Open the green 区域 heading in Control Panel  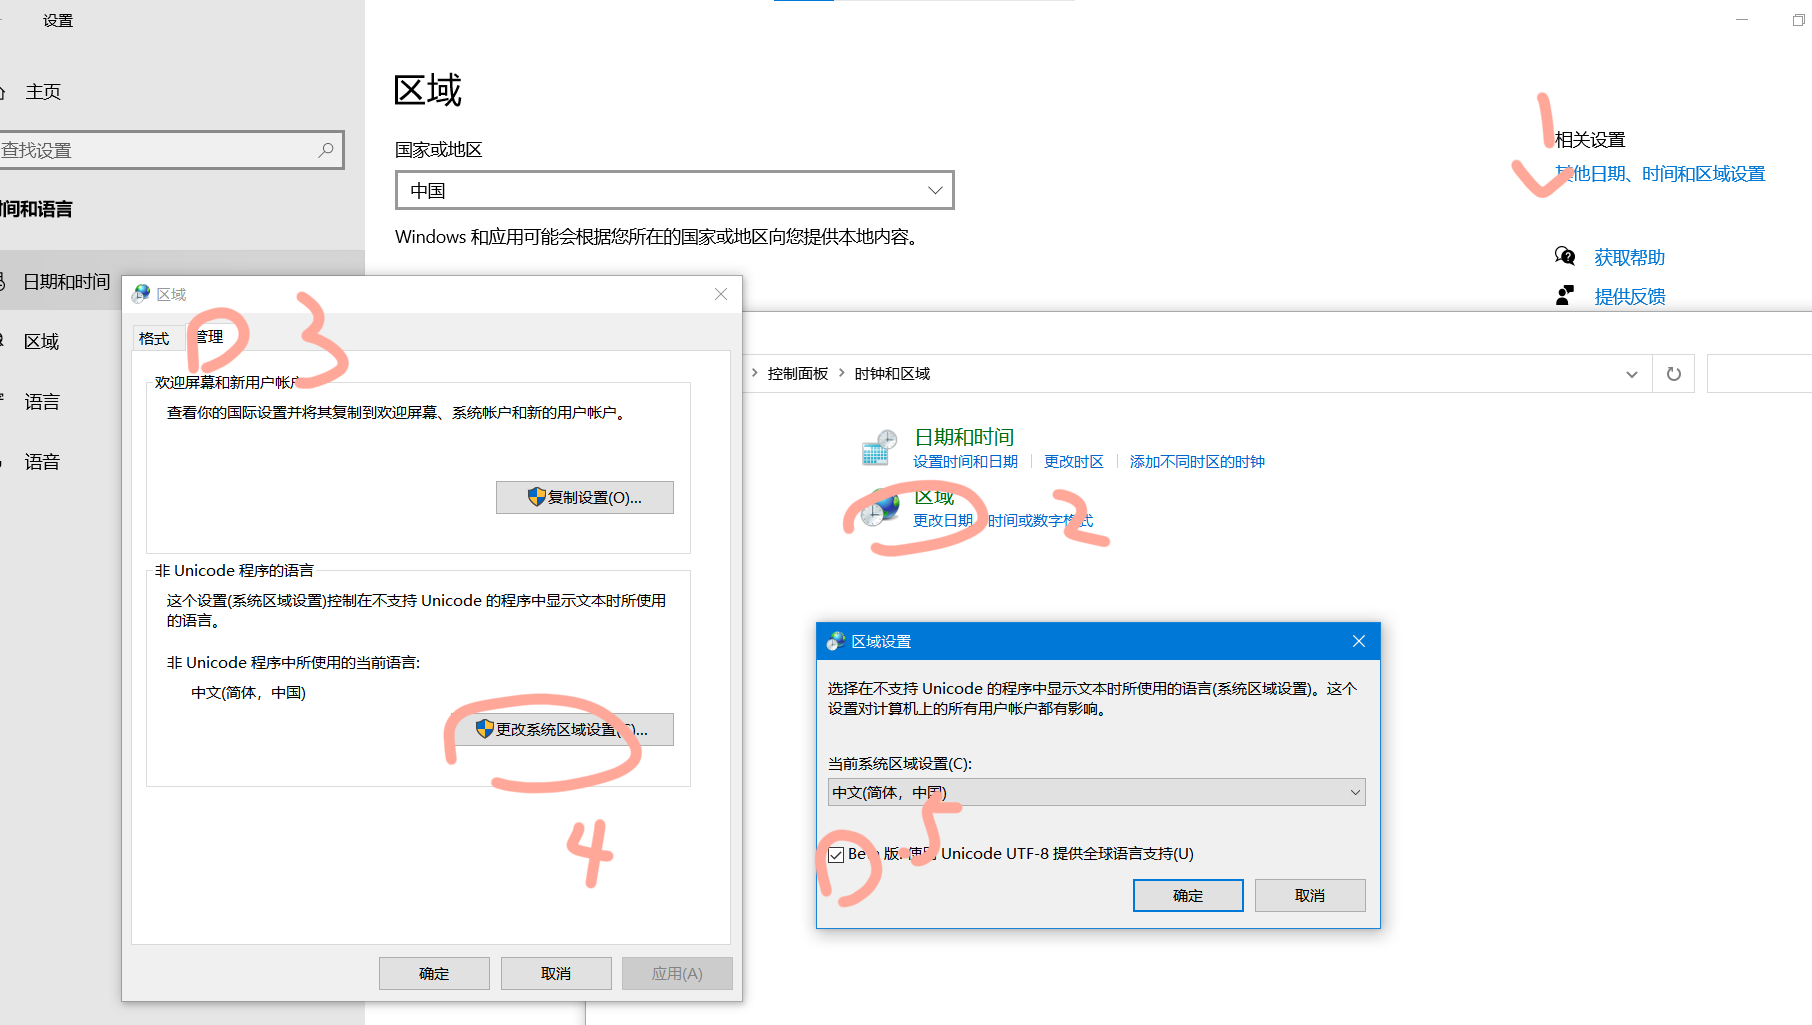point(934,497)
